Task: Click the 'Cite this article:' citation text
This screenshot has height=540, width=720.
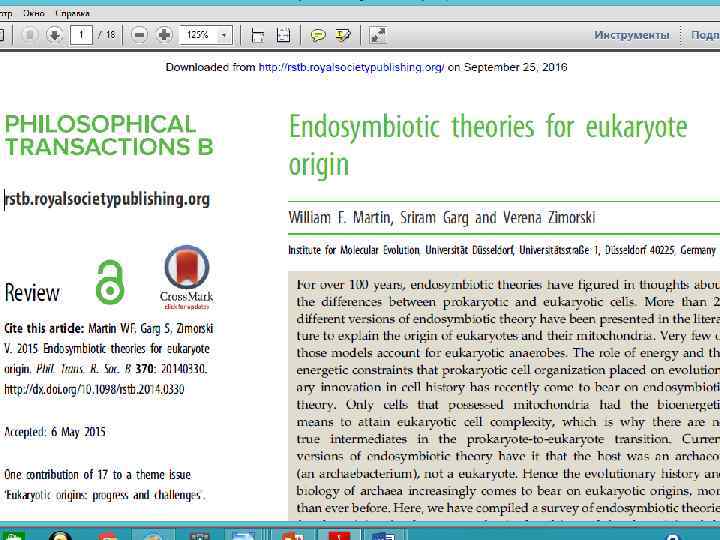Action: click(44, 329)
